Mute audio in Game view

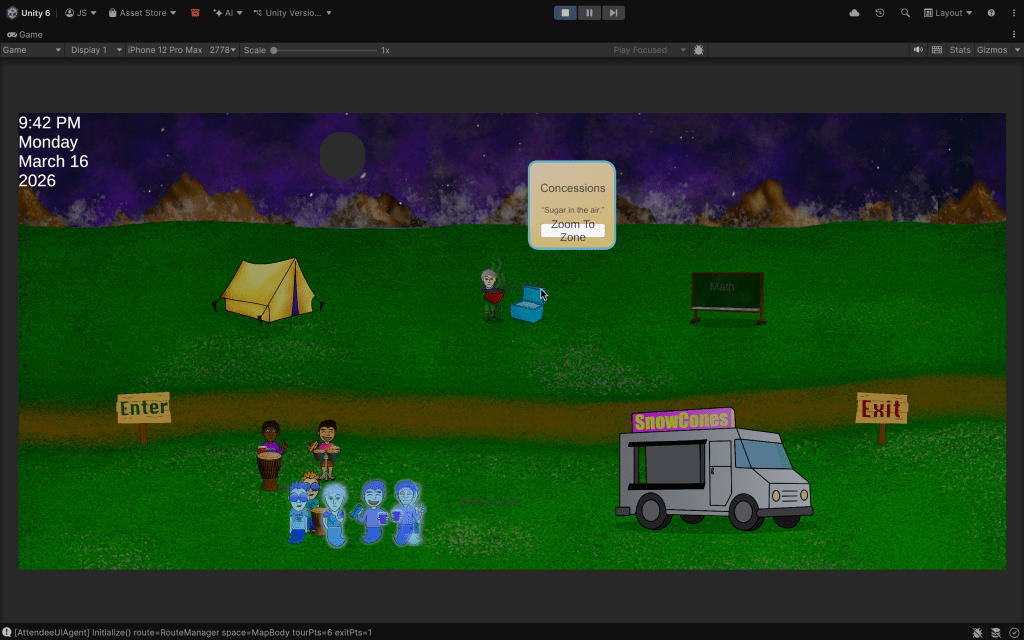pos(918,50)
